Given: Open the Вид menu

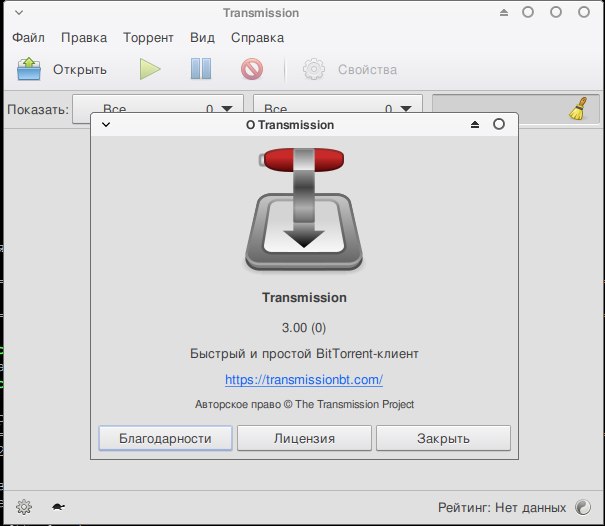Looking at the screenshot, I should click(x=202, y=37).
